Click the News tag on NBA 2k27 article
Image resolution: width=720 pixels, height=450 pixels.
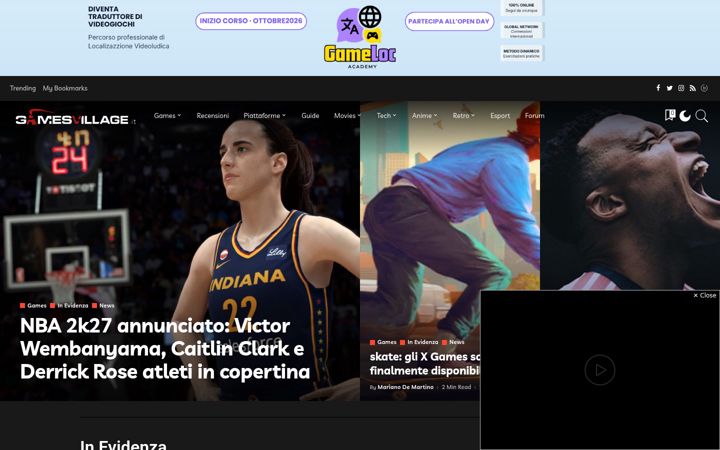[103, 305]
